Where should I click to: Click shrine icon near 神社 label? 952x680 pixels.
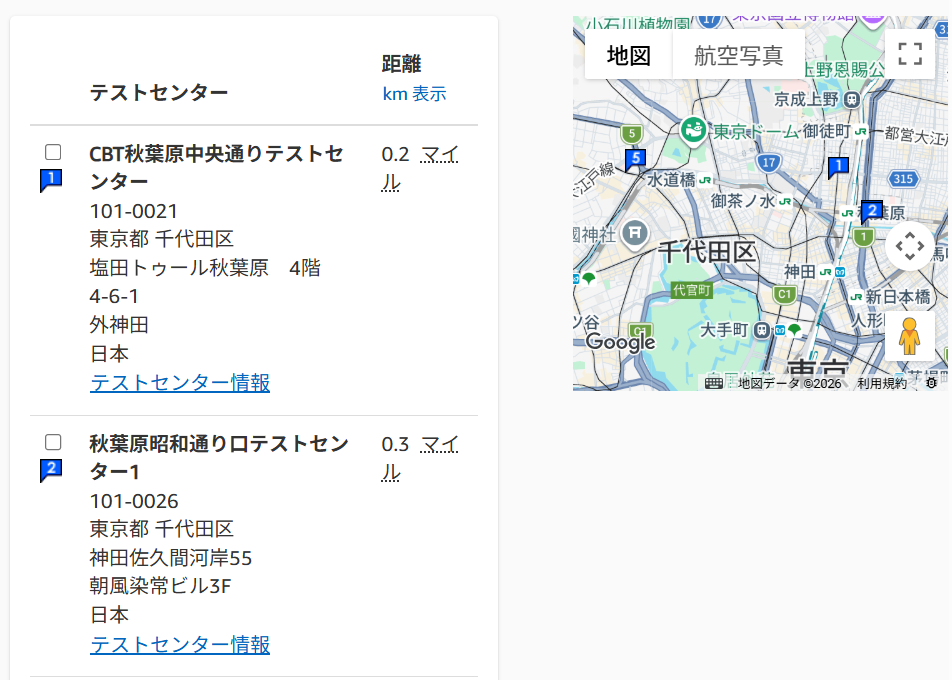pos(634,233)
